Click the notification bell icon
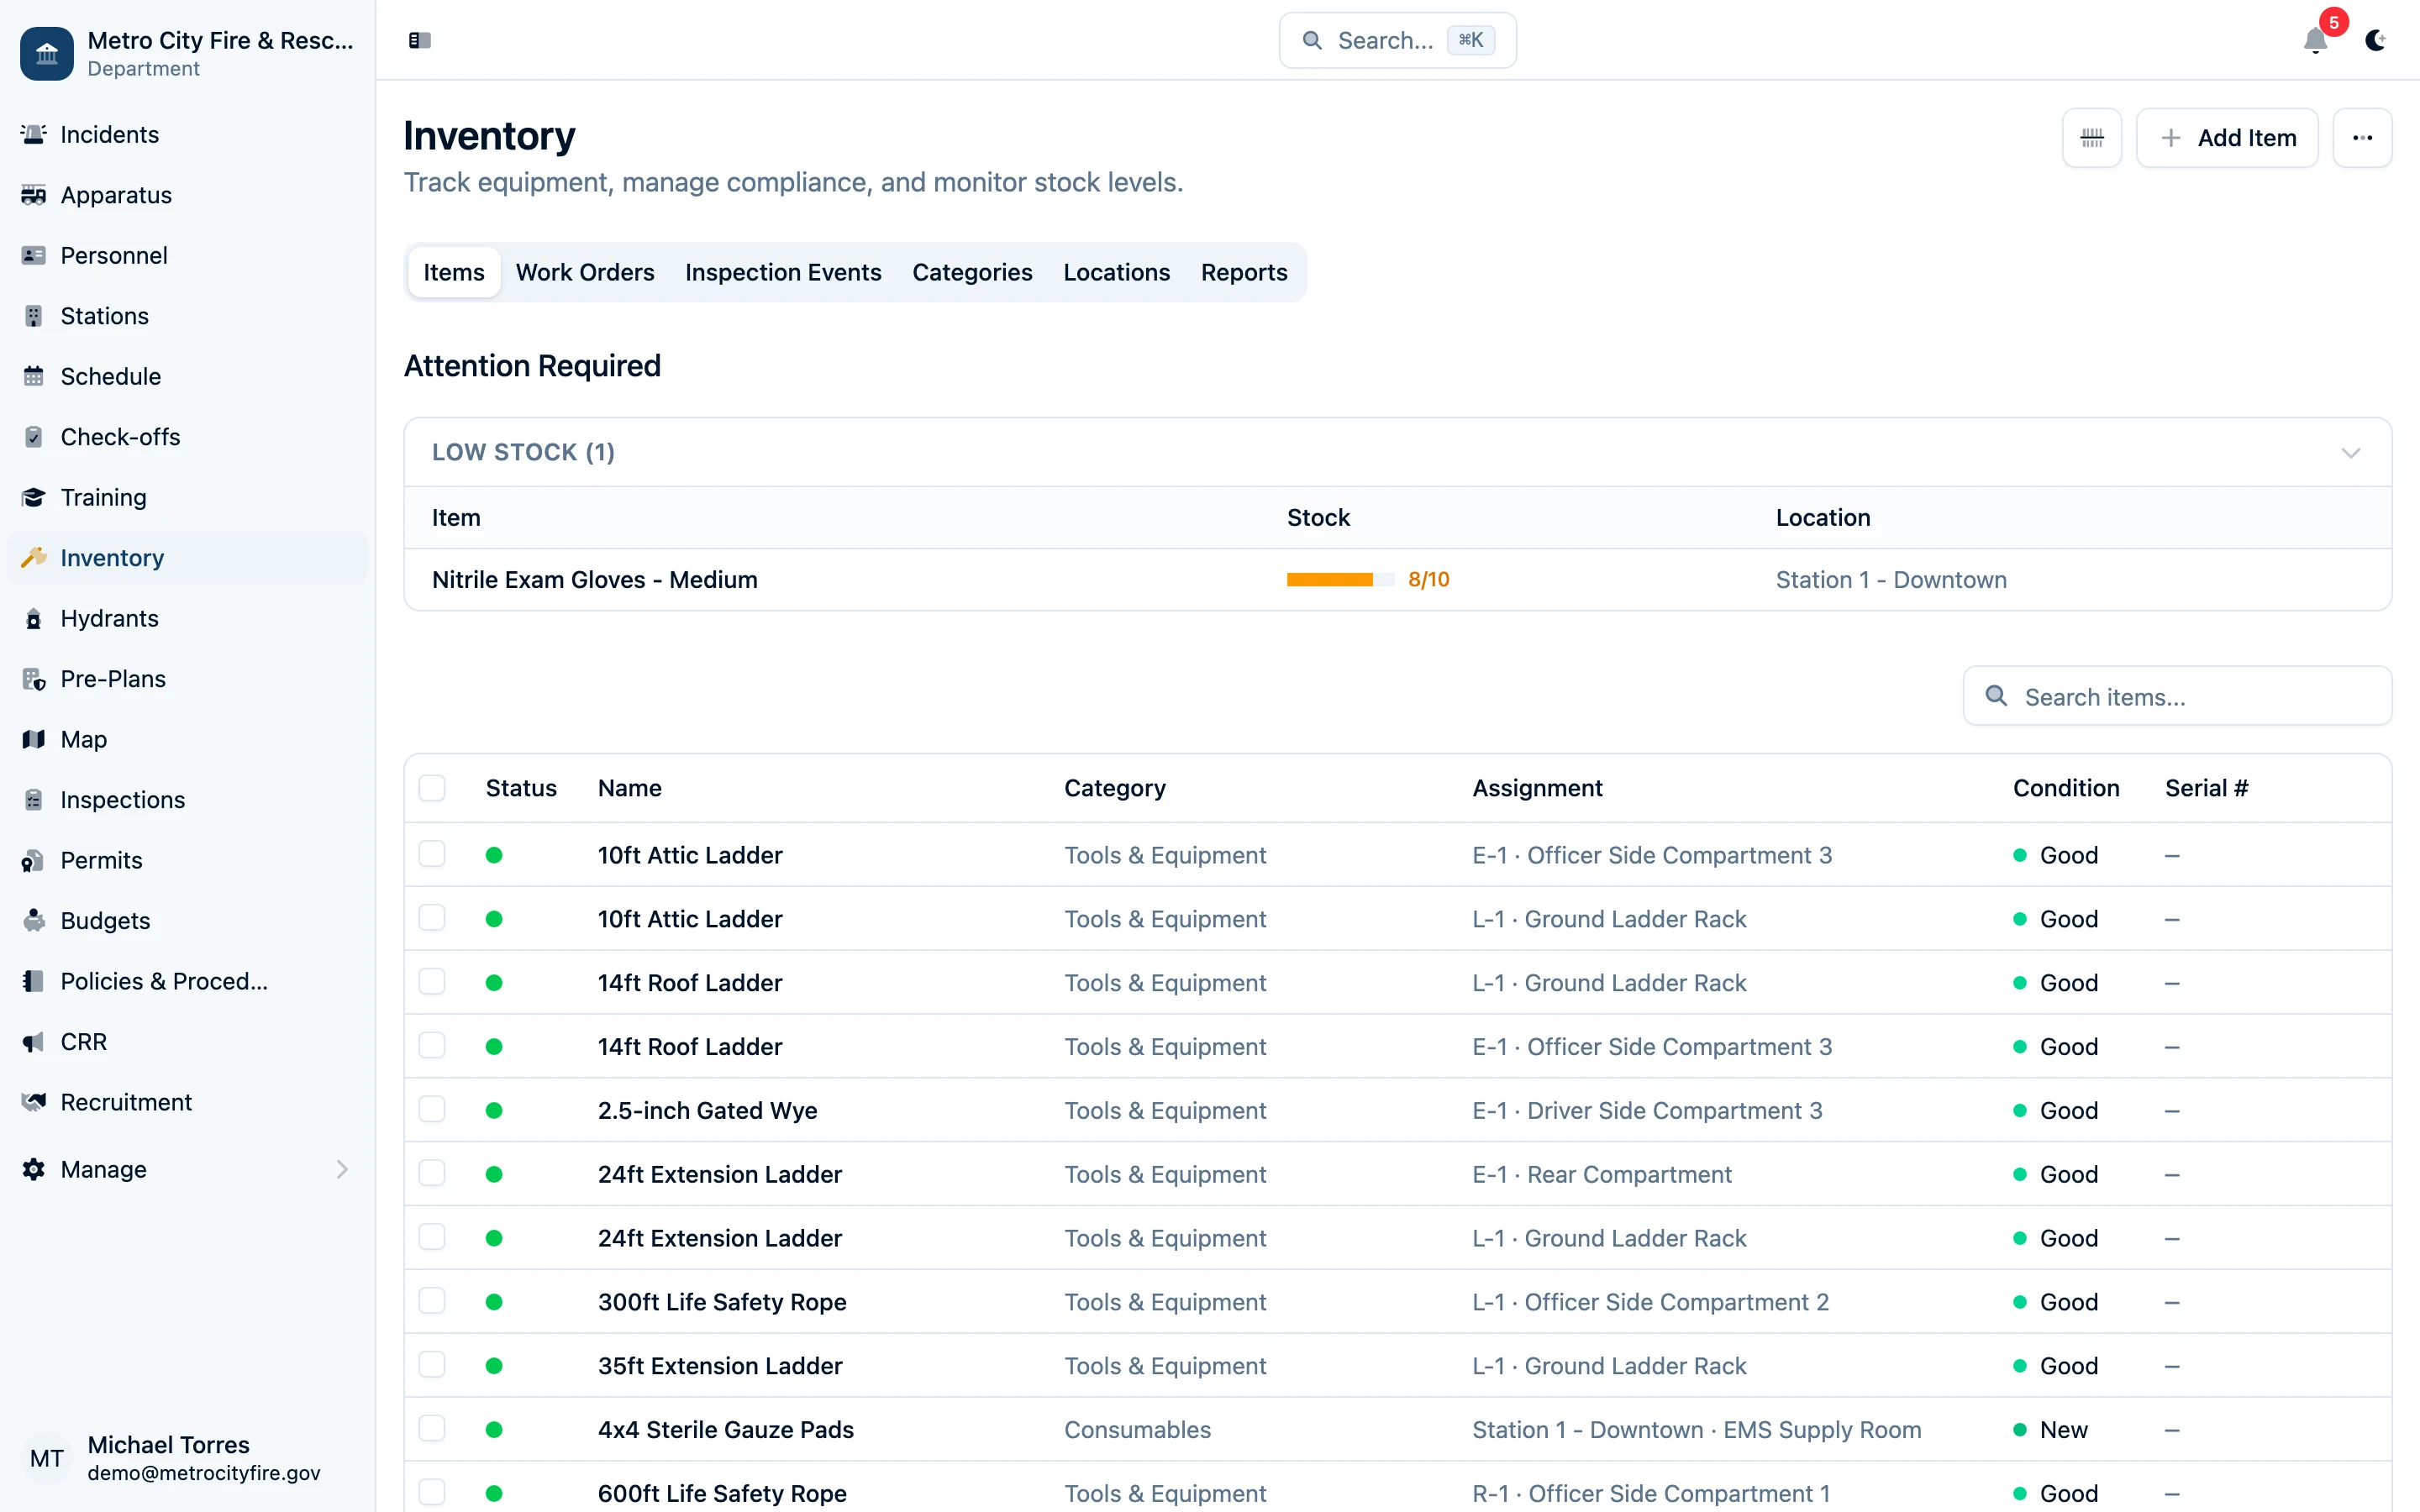 pos(2315,40)
